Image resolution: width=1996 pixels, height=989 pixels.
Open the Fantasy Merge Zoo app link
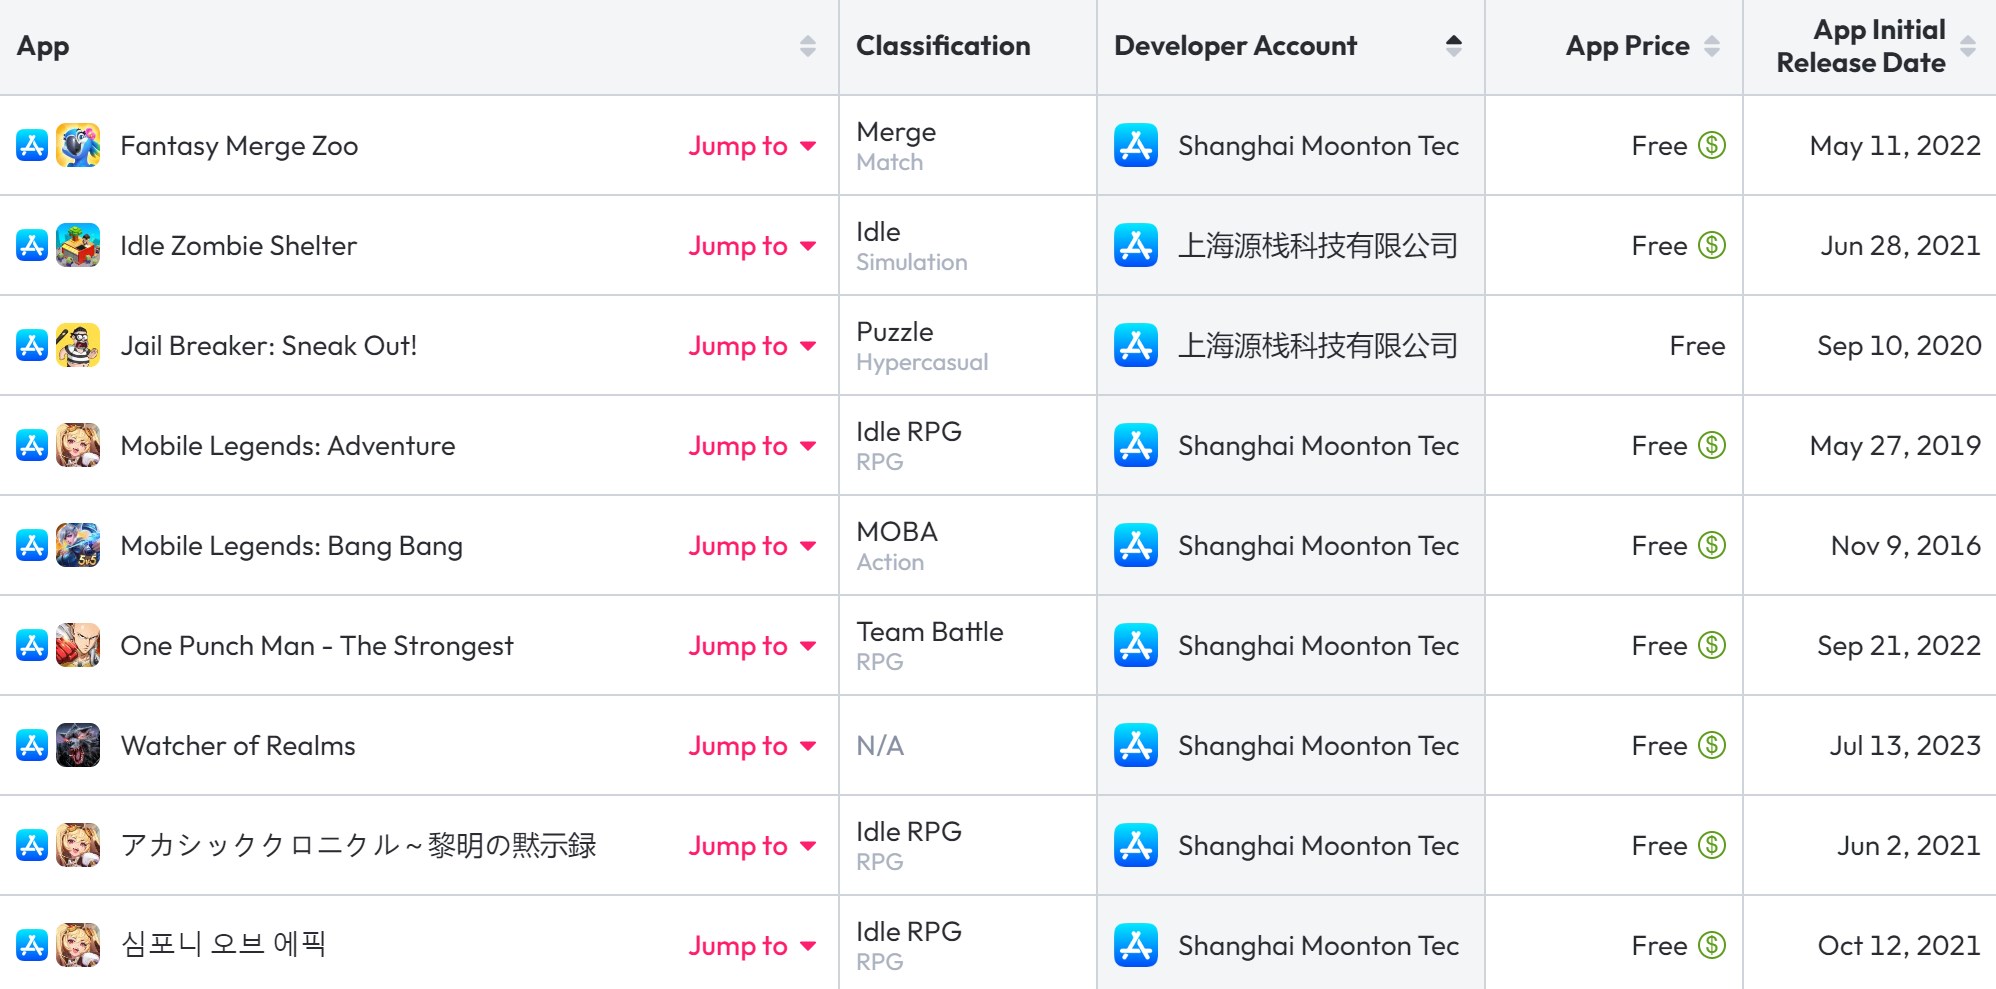click(239, 146)
